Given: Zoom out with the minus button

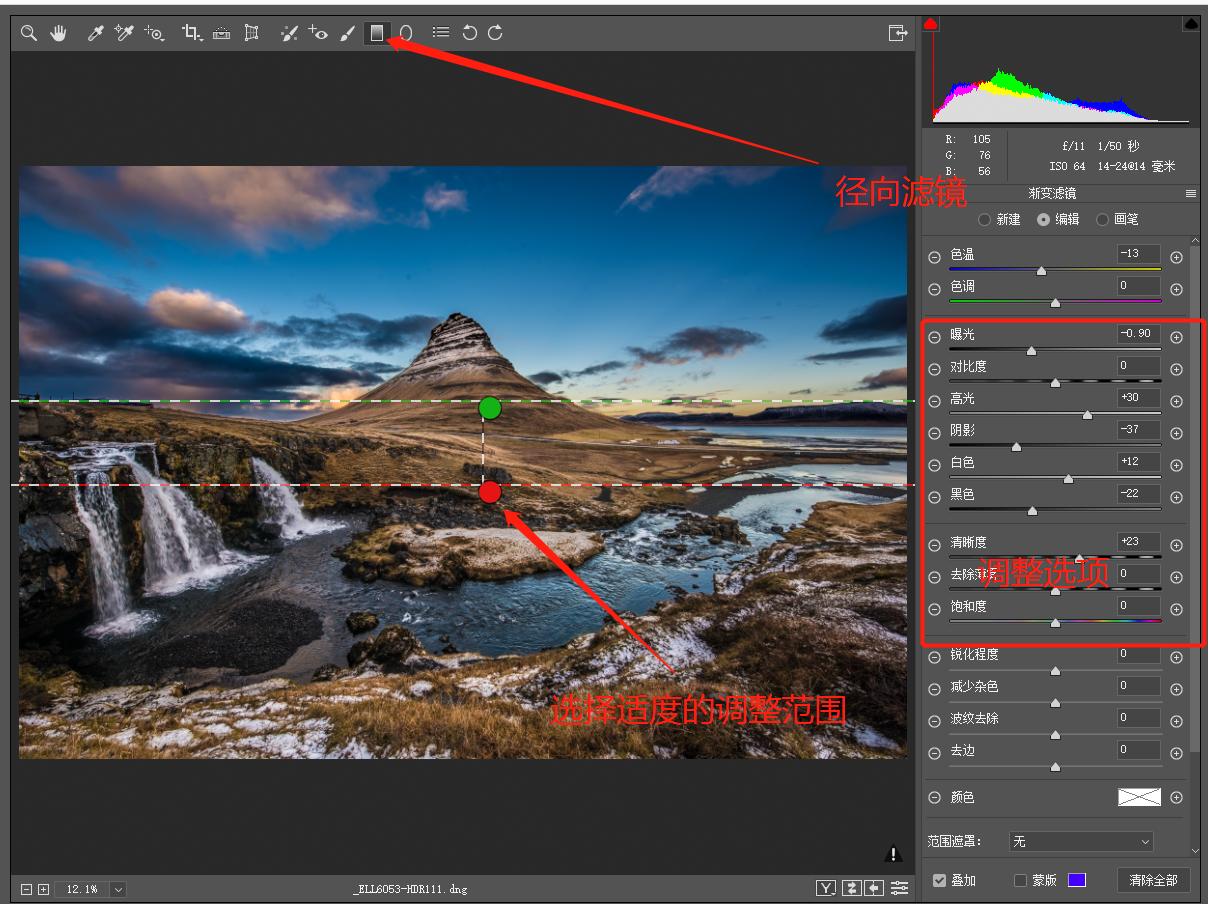Looking at the screenshot, I should click(27, 889).
